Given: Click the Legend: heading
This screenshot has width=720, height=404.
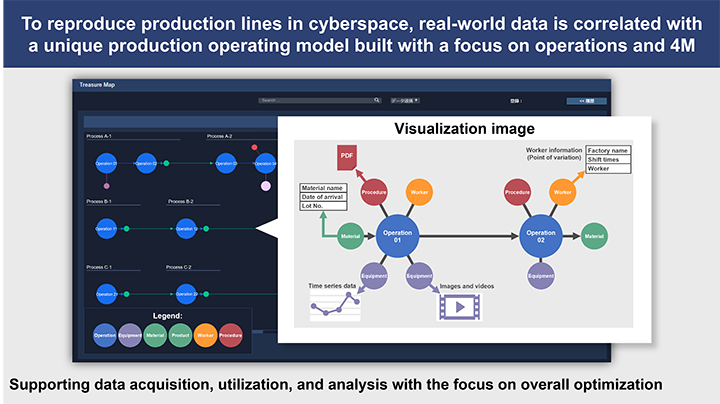Looking at the screenshot, I should click(168, 316).
